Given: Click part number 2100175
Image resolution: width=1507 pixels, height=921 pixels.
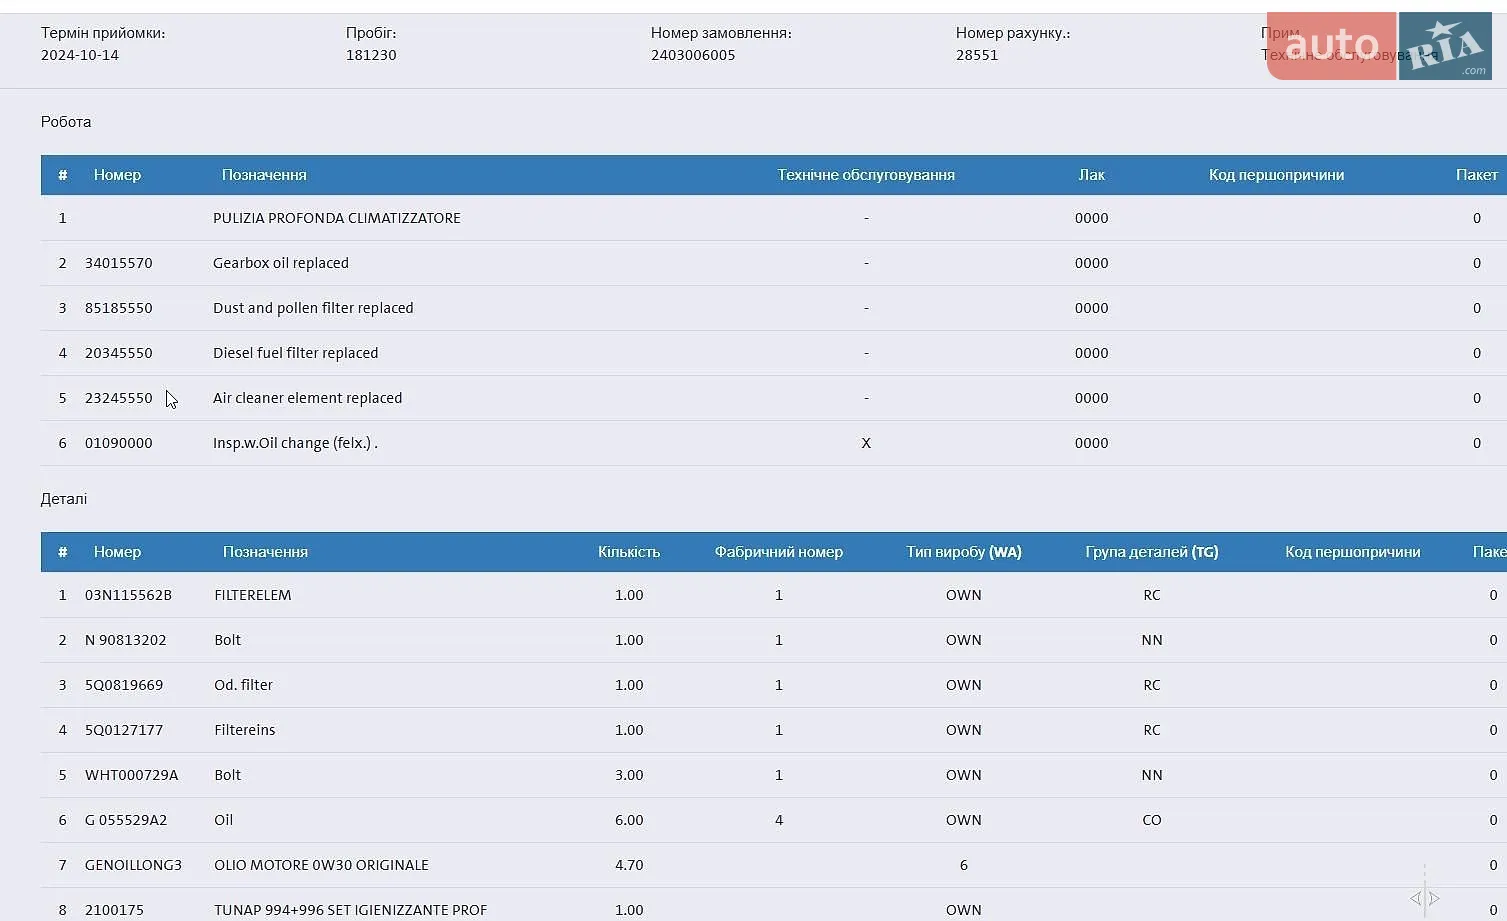Looking at the screenshot, I should pos(114,910).
